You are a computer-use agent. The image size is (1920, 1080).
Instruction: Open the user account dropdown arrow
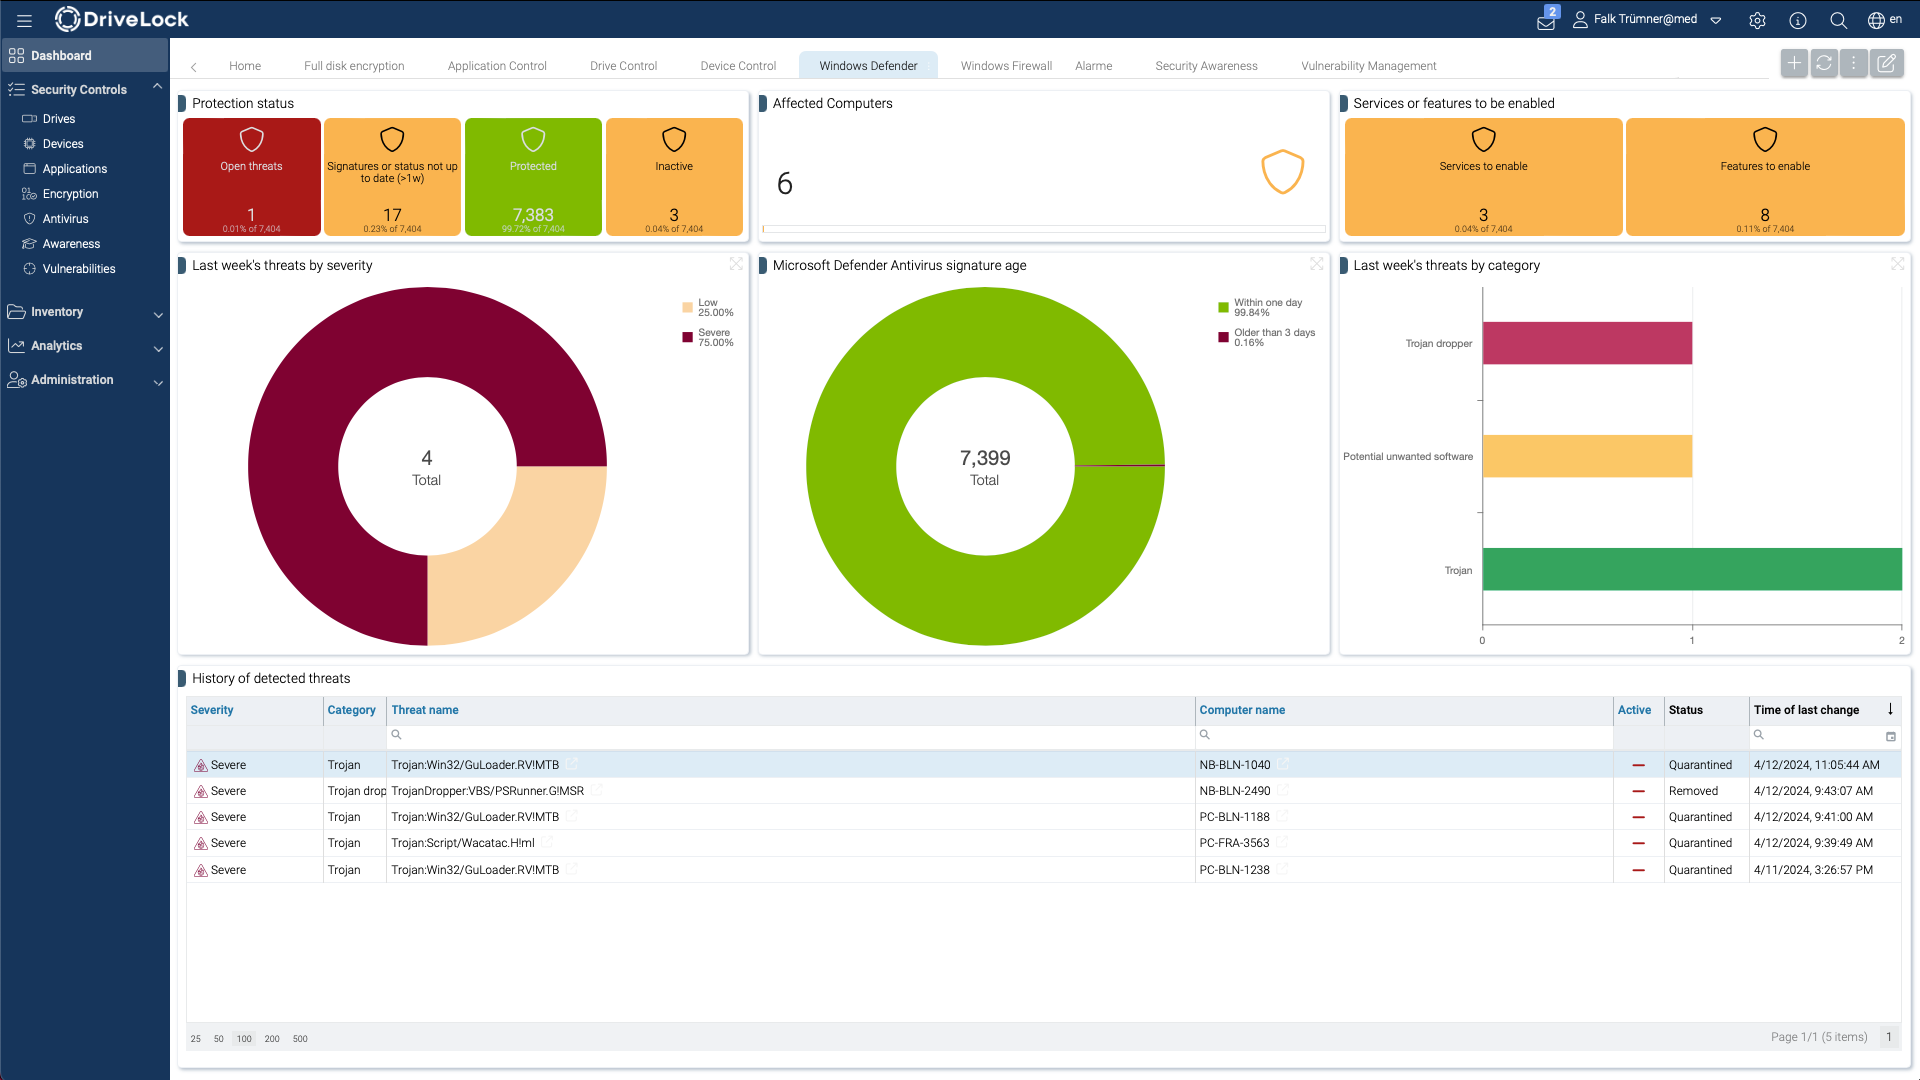(x=1716, y=20)
